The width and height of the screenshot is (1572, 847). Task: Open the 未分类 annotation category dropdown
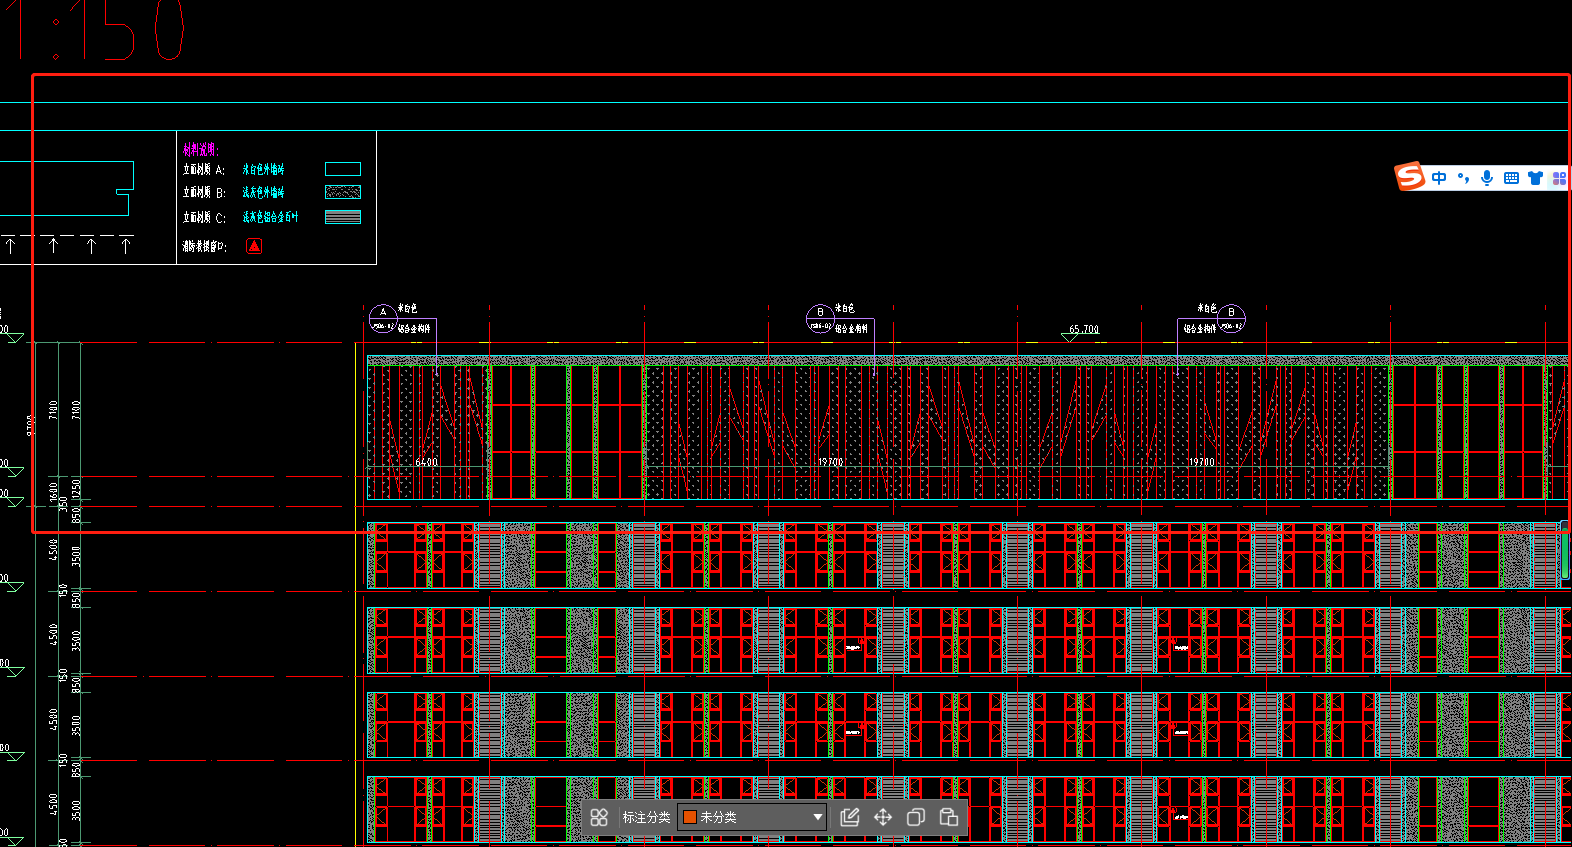[x=752, y=817]
